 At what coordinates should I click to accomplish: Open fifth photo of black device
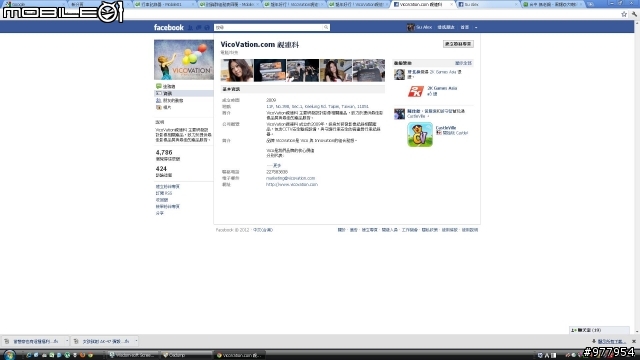pyautogui.click(x=369, y=70)
